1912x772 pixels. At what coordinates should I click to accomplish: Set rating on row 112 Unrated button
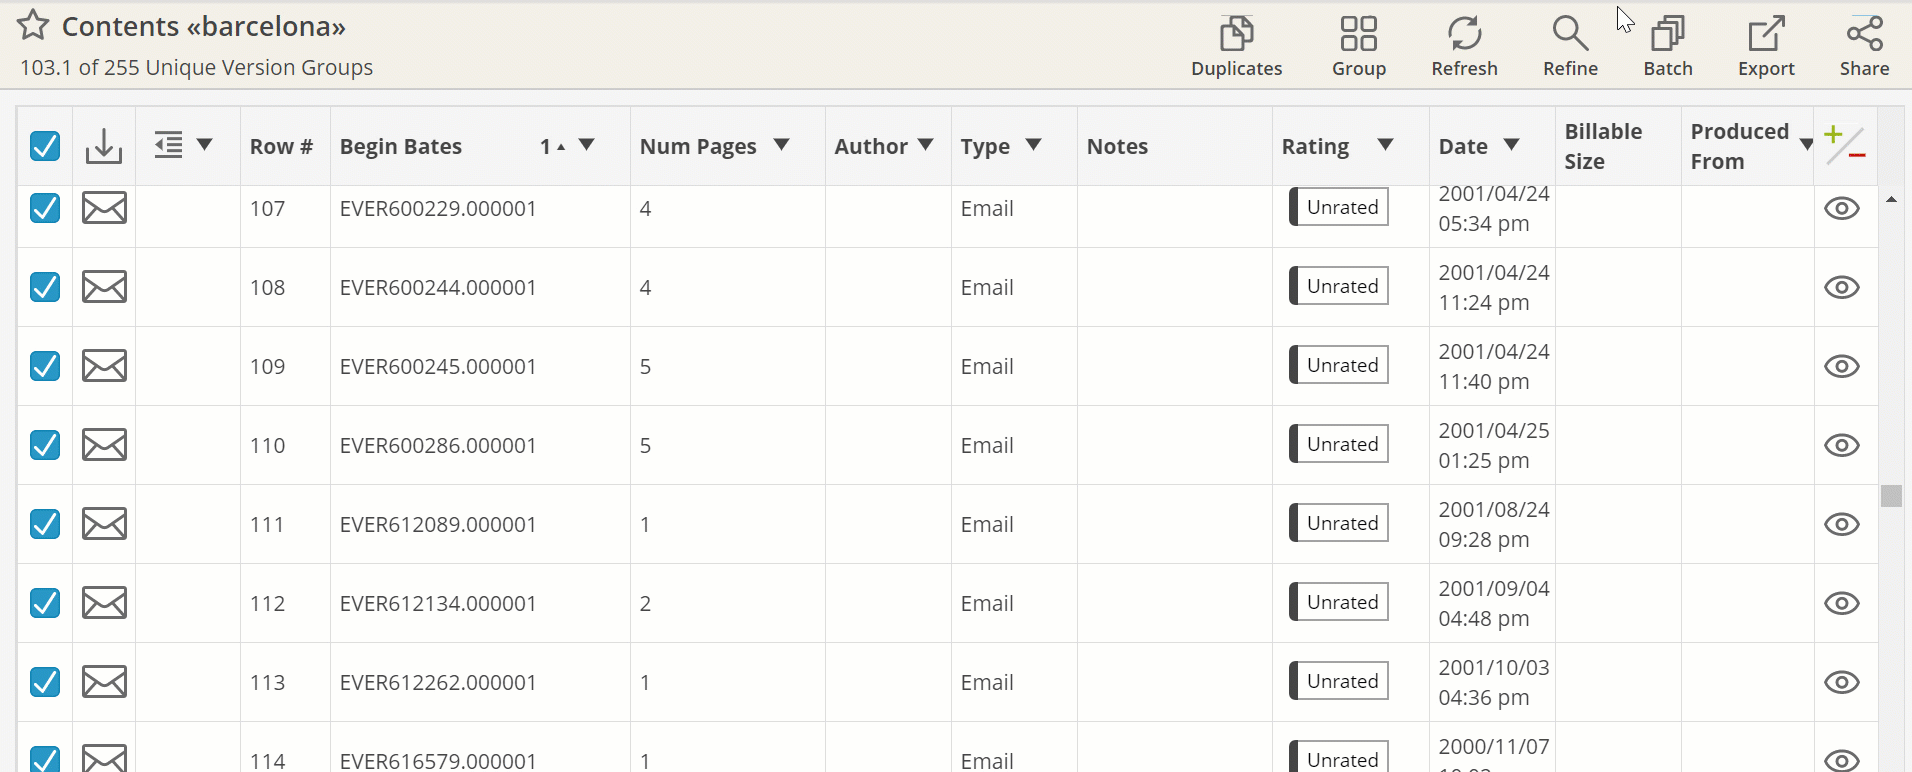pos(1339,602)
